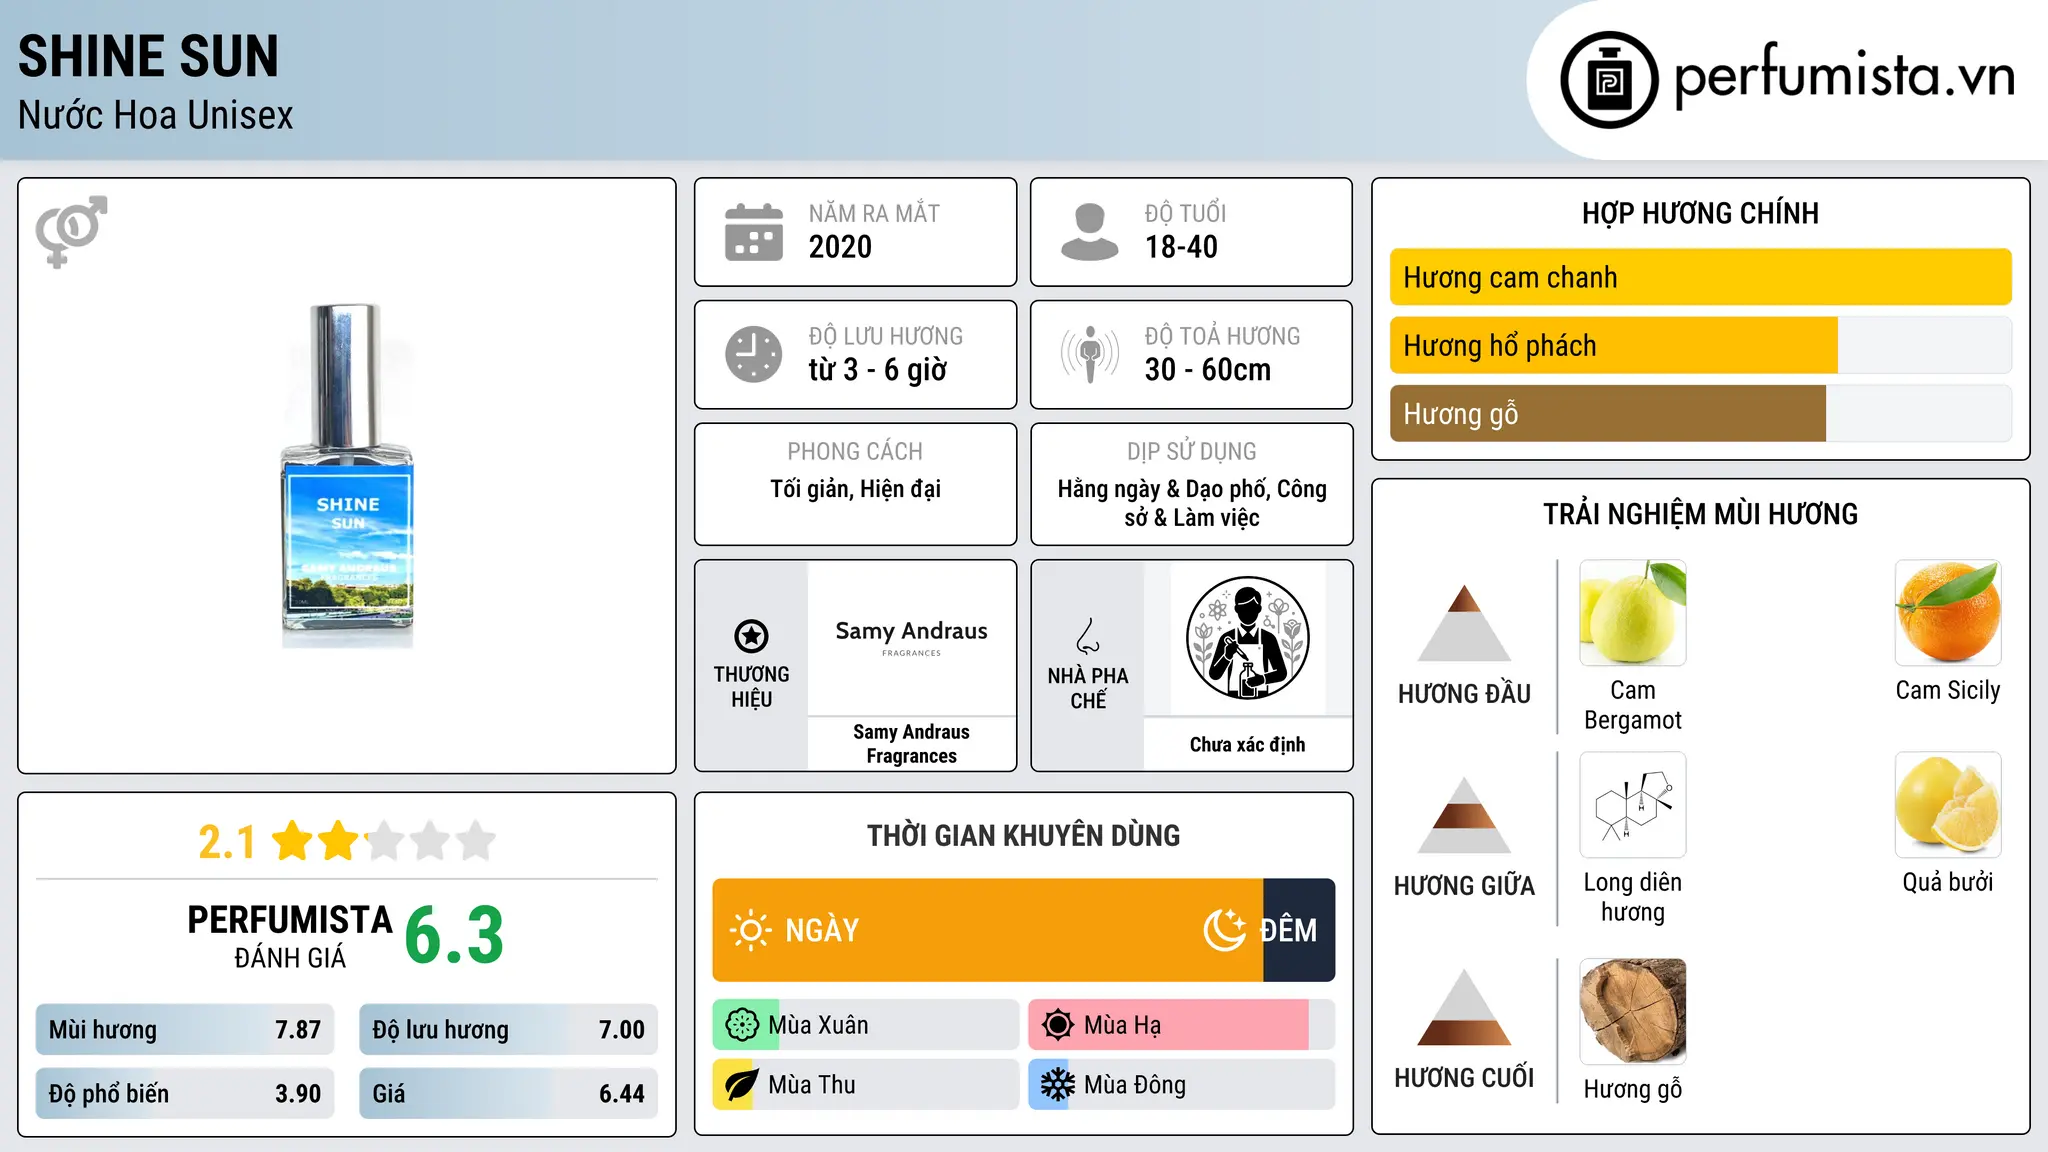Click the Perfumista score 6.3

(454, 935)
